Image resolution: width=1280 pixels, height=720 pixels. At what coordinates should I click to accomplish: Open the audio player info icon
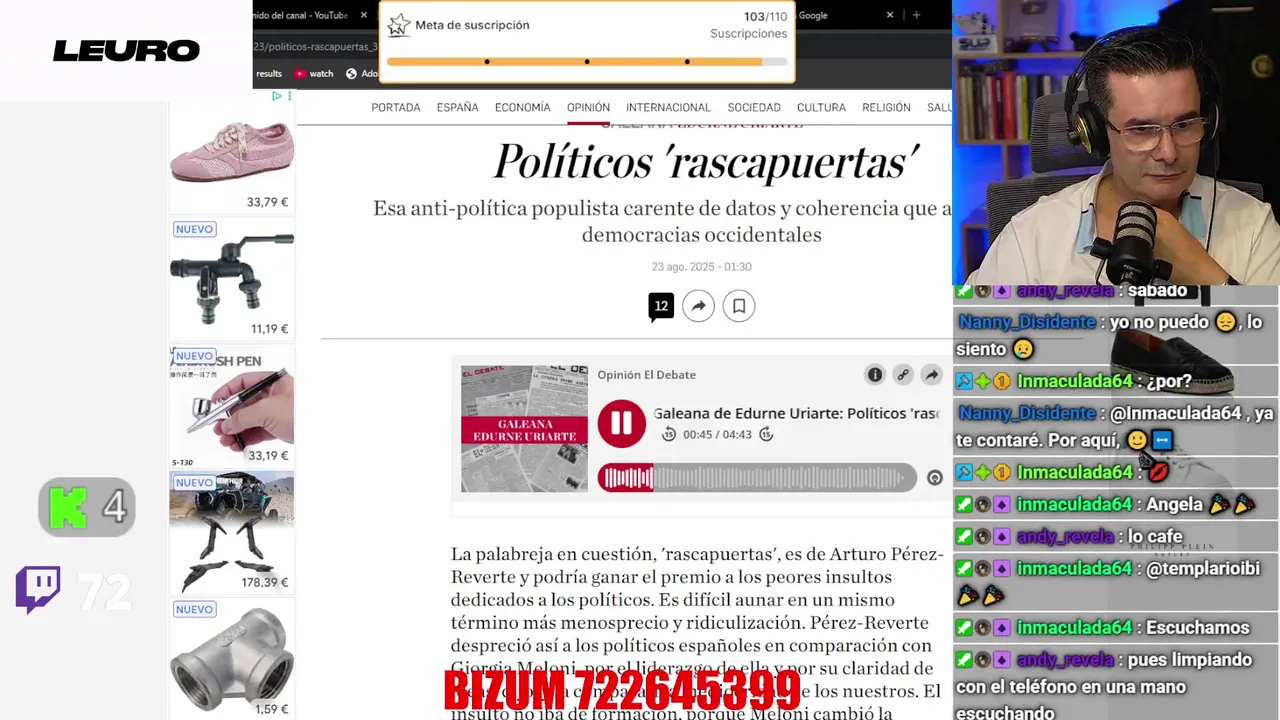tap(875, 375)
